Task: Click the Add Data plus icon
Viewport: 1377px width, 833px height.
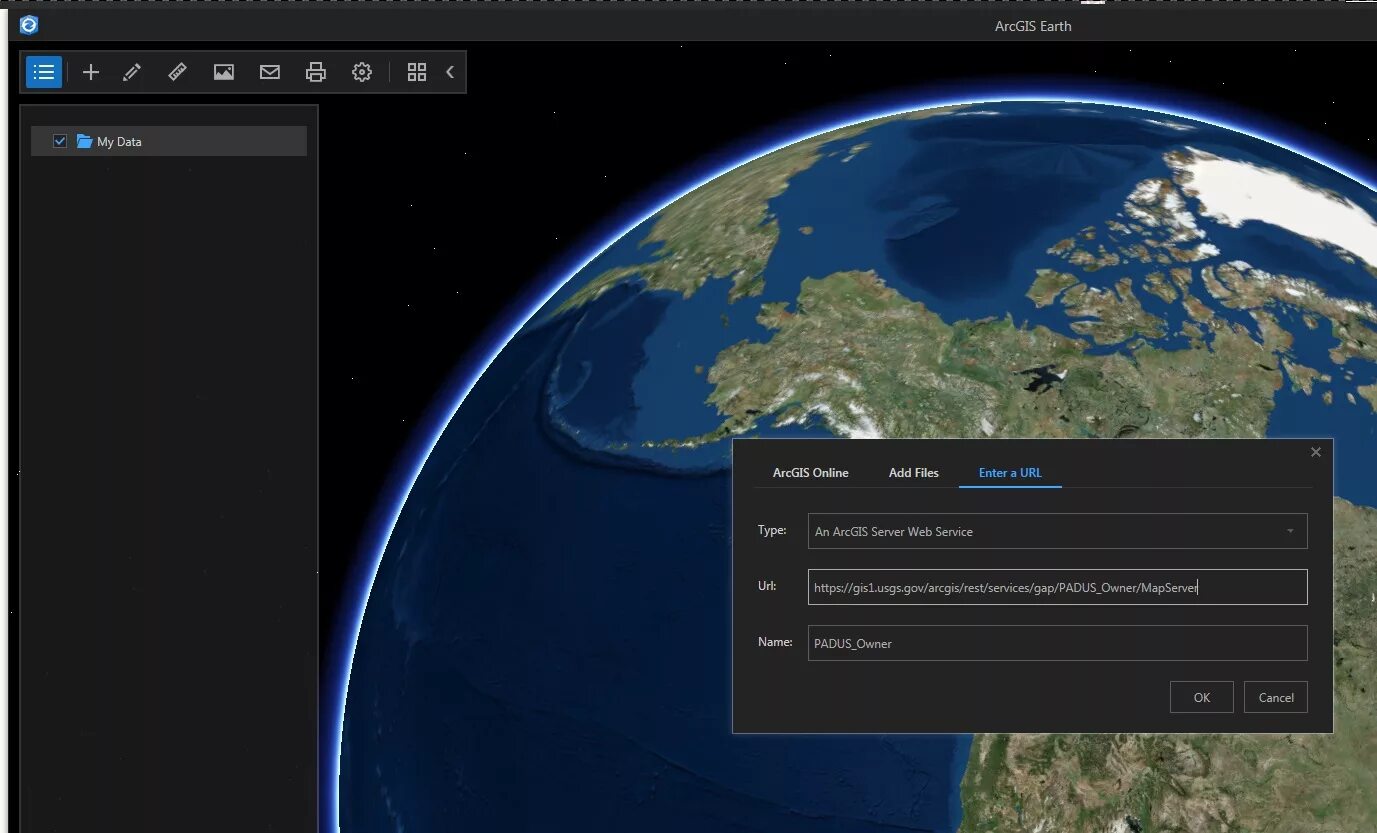Action: tap(91, 72)
